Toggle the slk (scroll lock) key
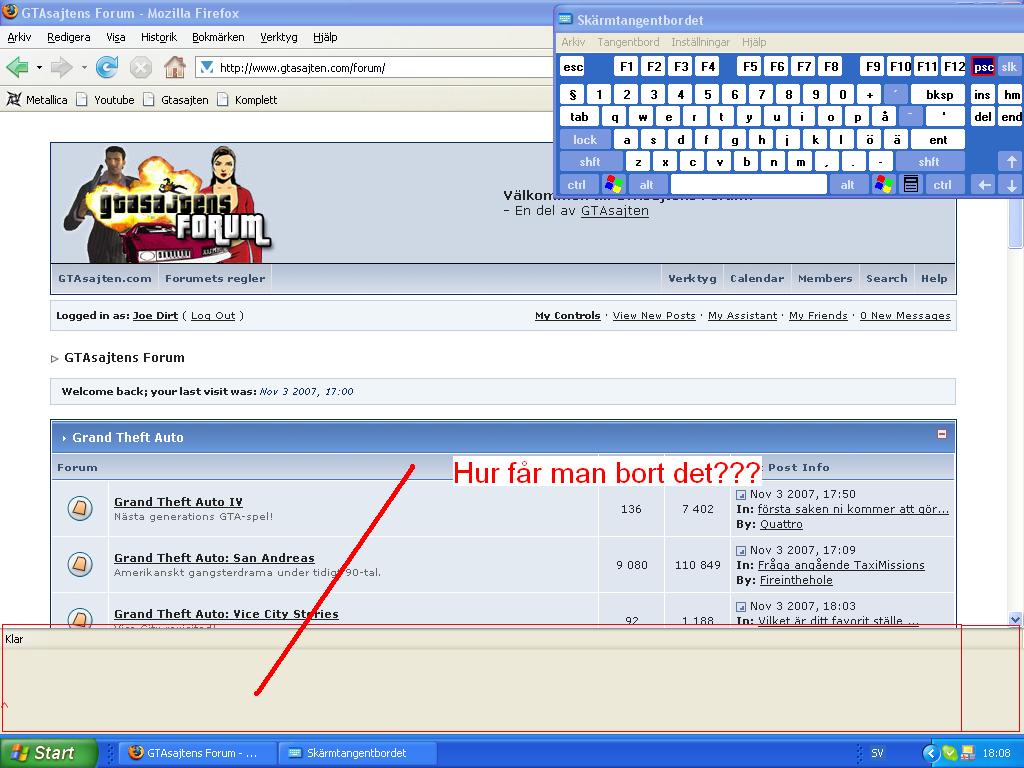This screenshot has height=768, width=1024. pos(1010,67)
